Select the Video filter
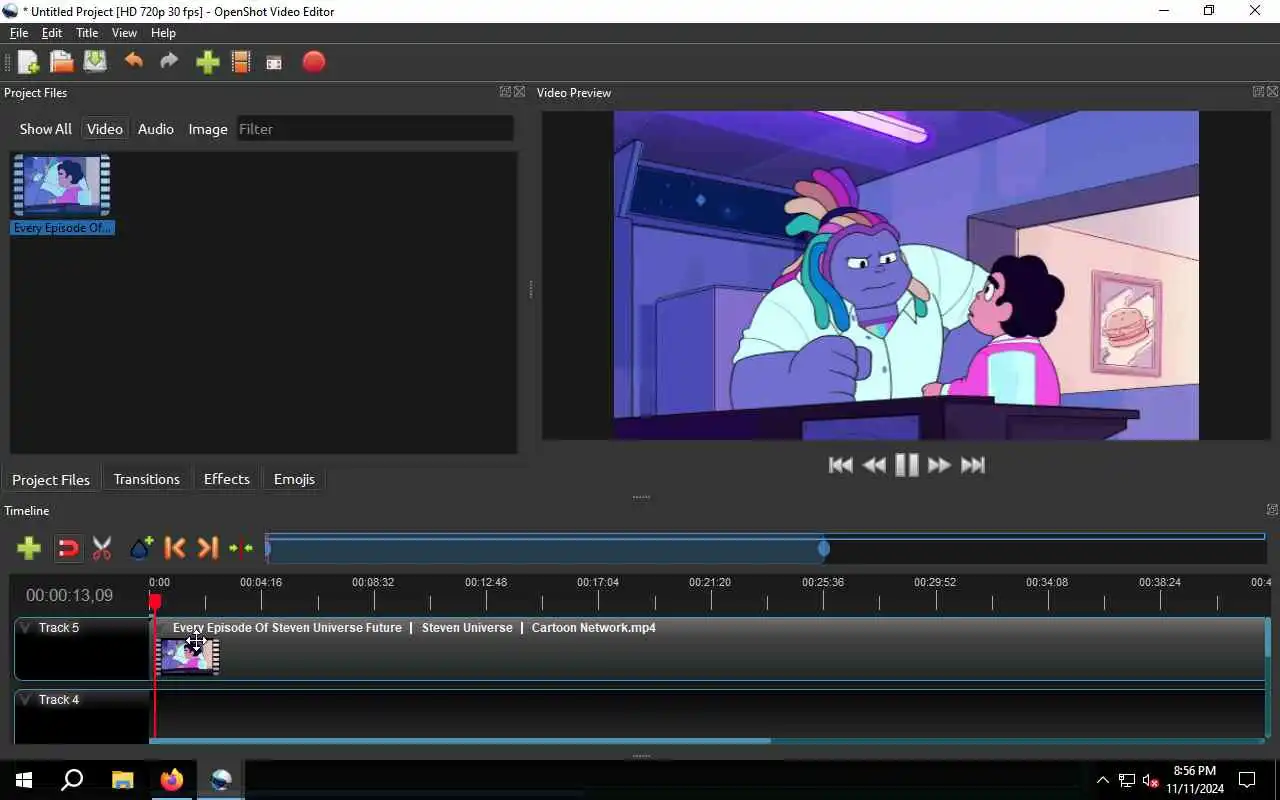 105,129
